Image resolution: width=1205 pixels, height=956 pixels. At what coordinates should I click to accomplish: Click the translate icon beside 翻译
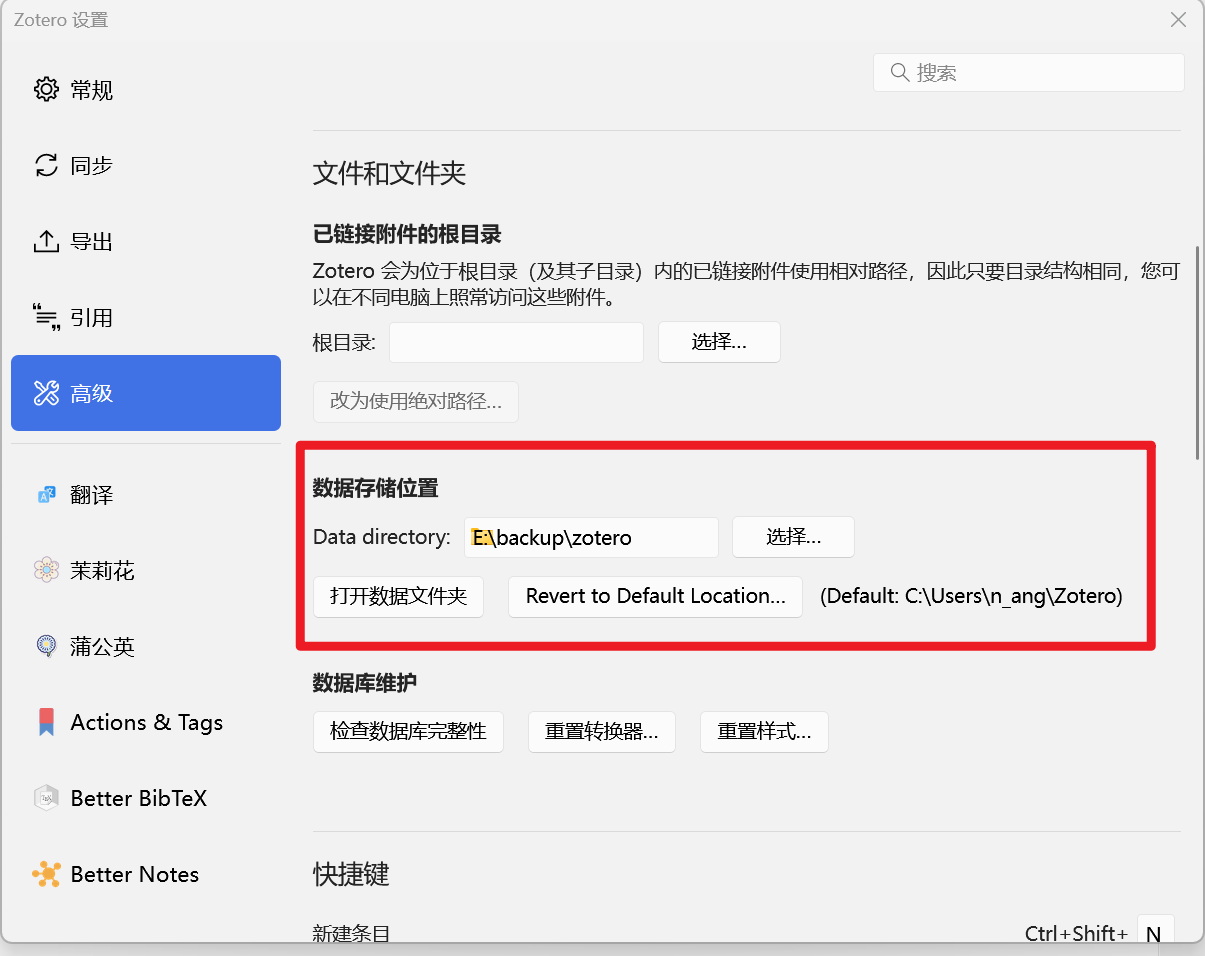pos(46,495)
